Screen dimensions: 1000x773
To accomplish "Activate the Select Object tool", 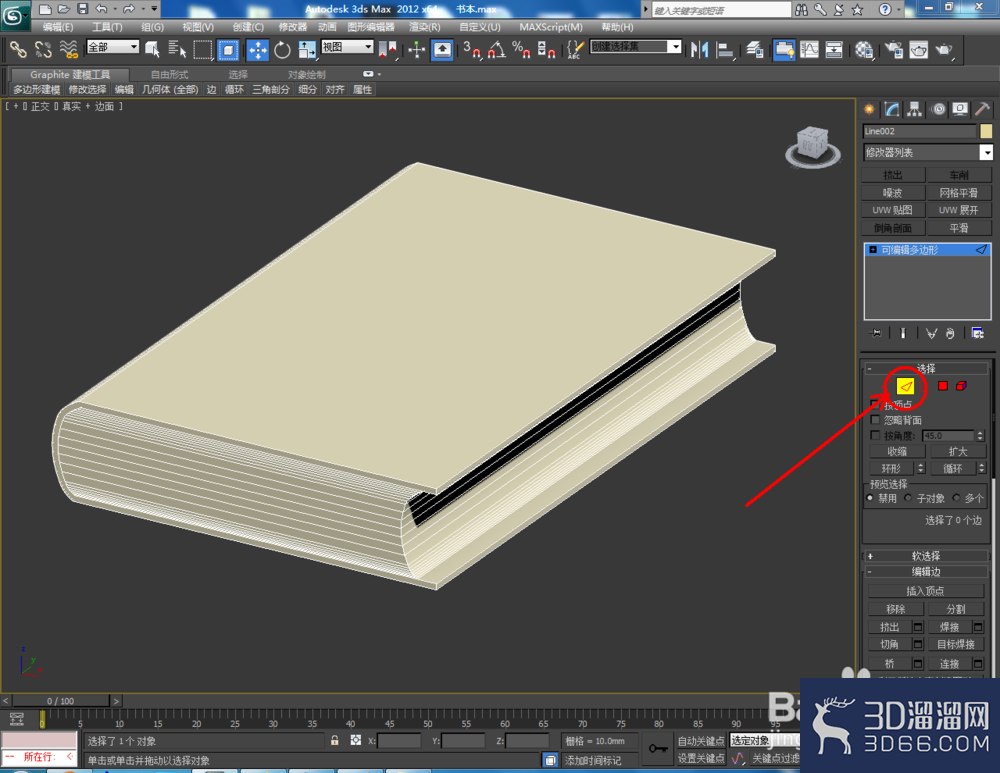I will 152,49.
